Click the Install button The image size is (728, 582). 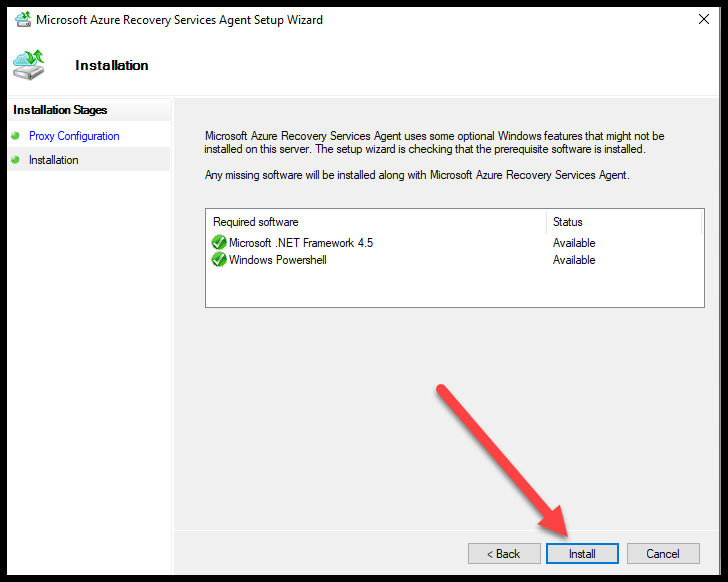582,553
